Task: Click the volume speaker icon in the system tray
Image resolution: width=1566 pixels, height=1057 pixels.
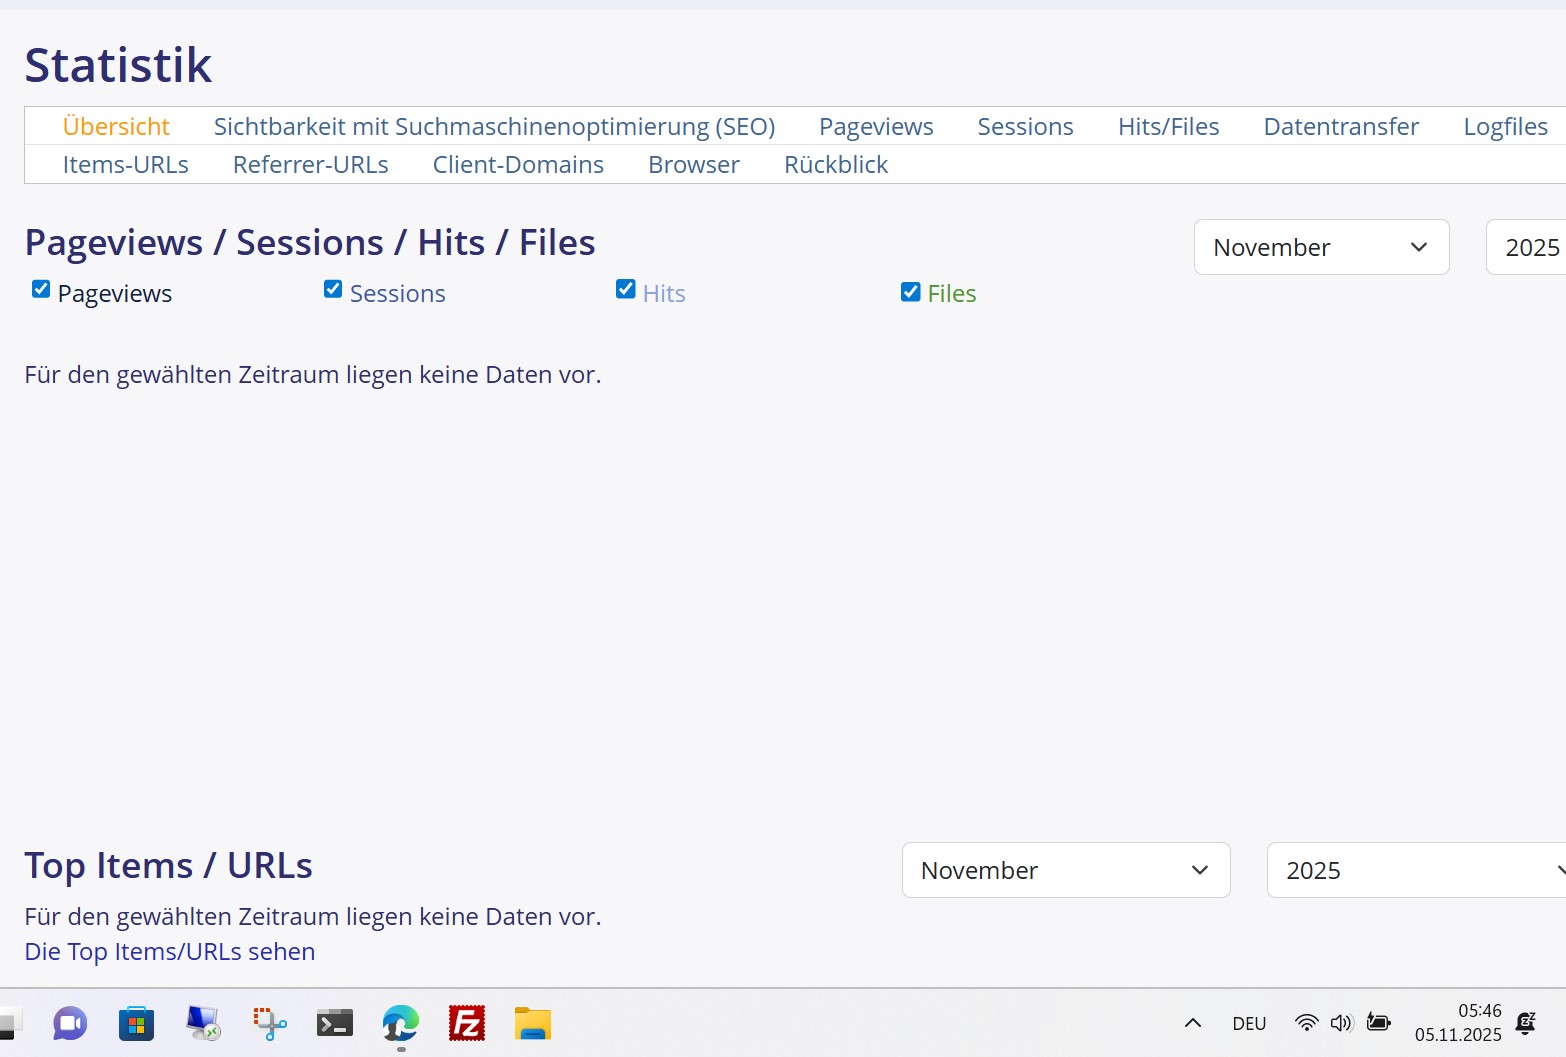Action: [x=1341, y=1023]
